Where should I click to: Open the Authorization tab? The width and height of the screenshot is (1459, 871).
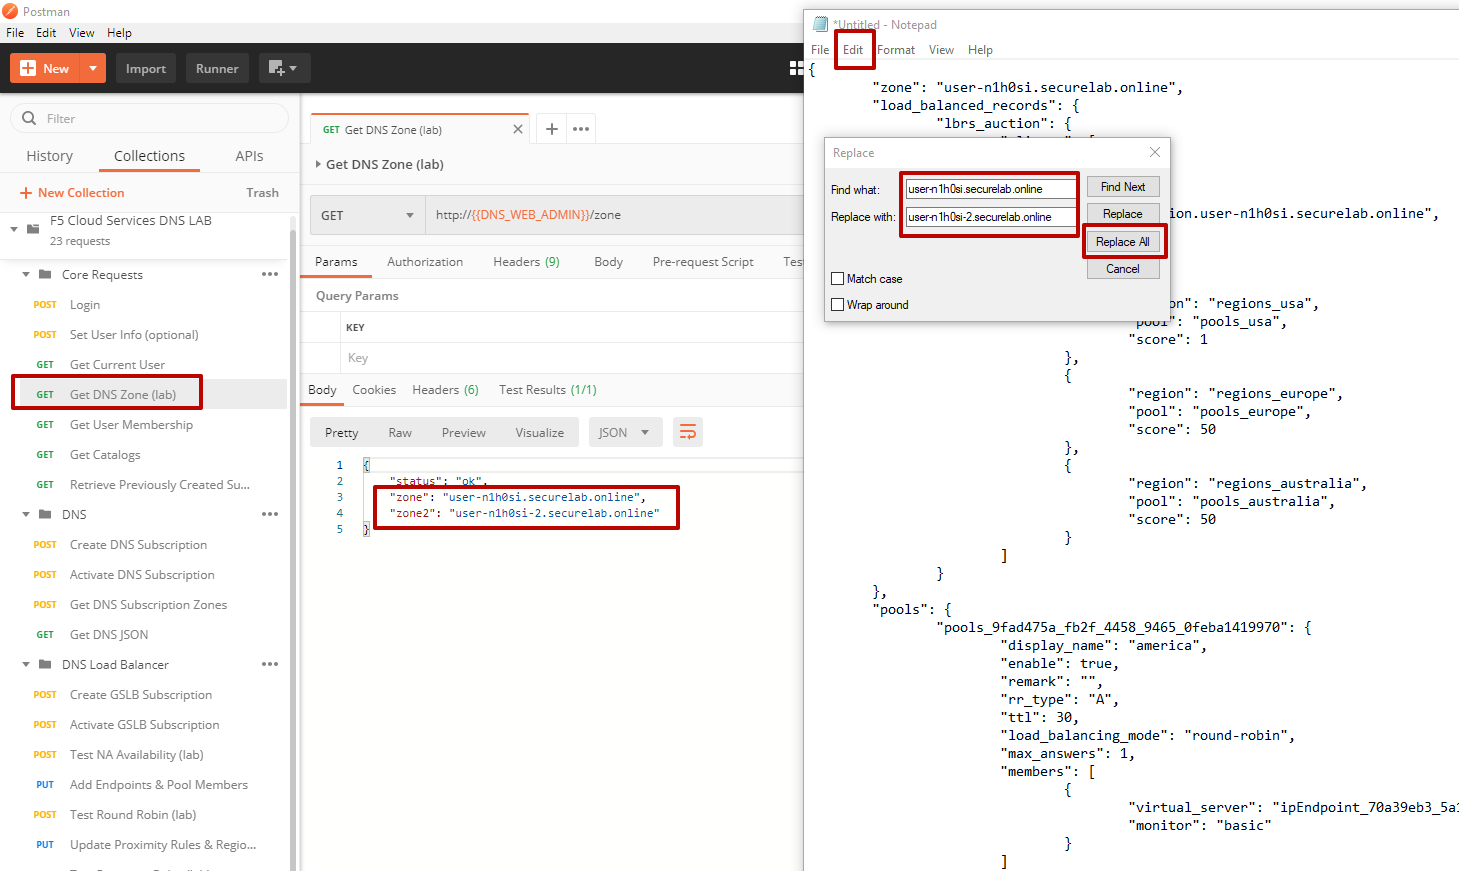coord(425,261)
